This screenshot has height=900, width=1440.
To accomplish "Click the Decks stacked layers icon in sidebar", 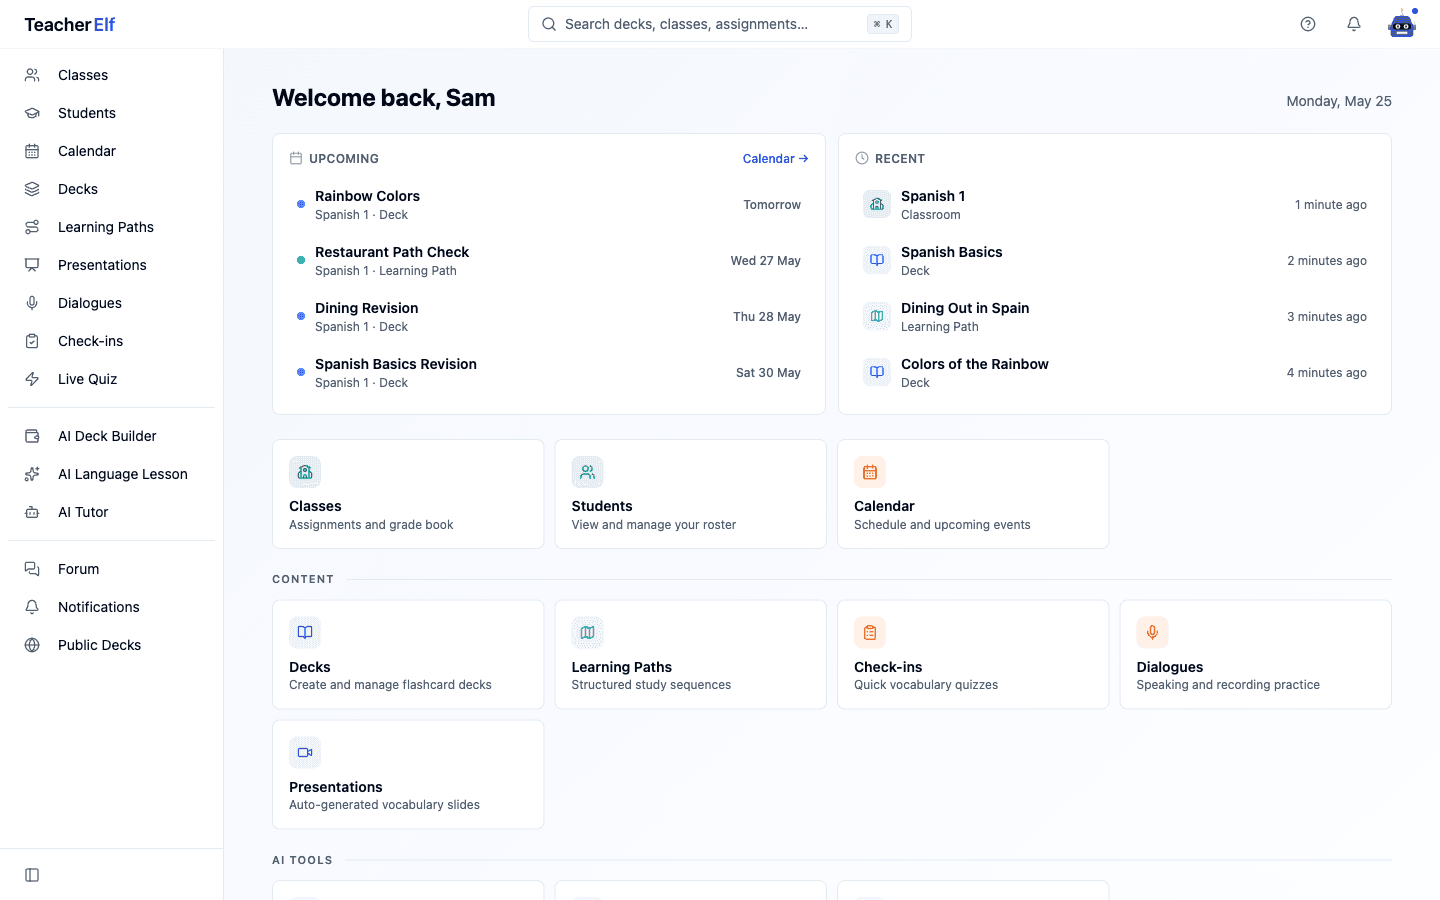I will pos(32,189).
